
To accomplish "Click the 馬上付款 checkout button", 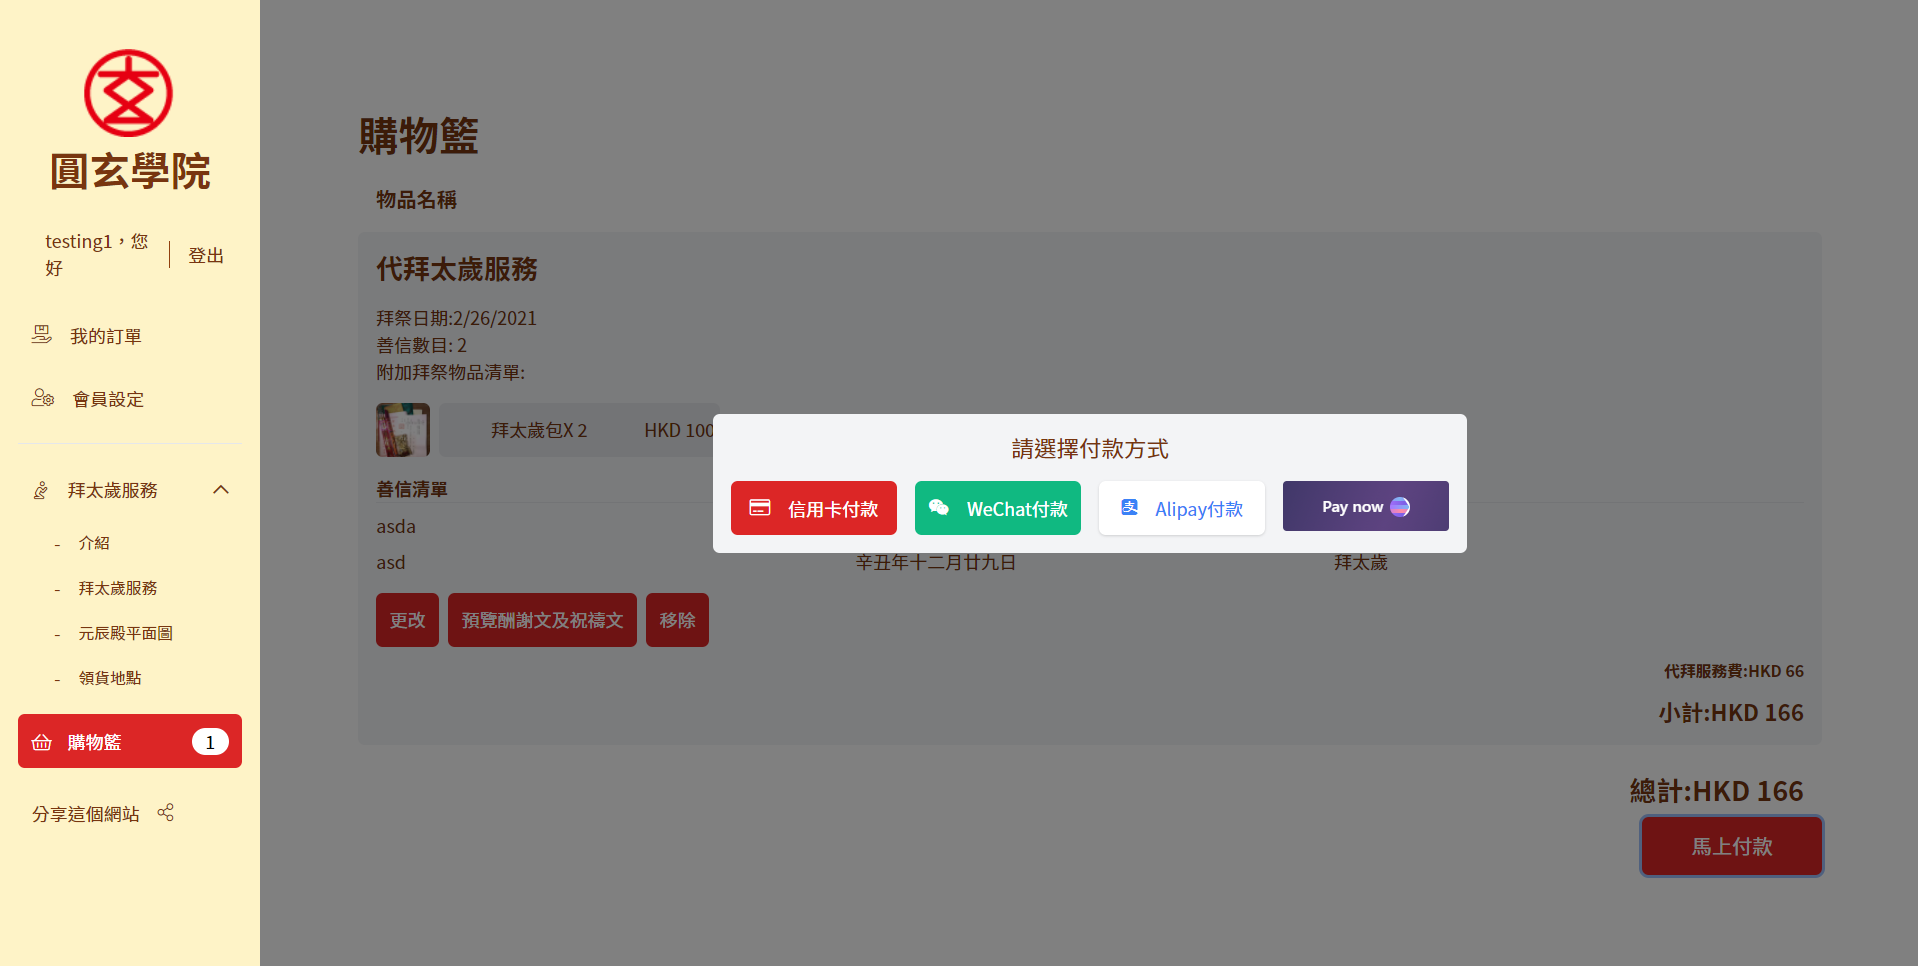I will tap(1731, 846).
